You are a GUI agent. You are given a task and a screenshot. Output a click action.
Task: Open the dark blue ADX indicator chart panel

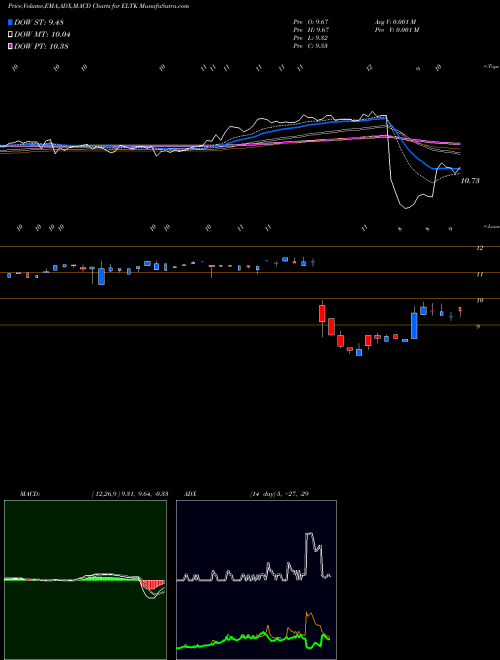click(256, 580)
